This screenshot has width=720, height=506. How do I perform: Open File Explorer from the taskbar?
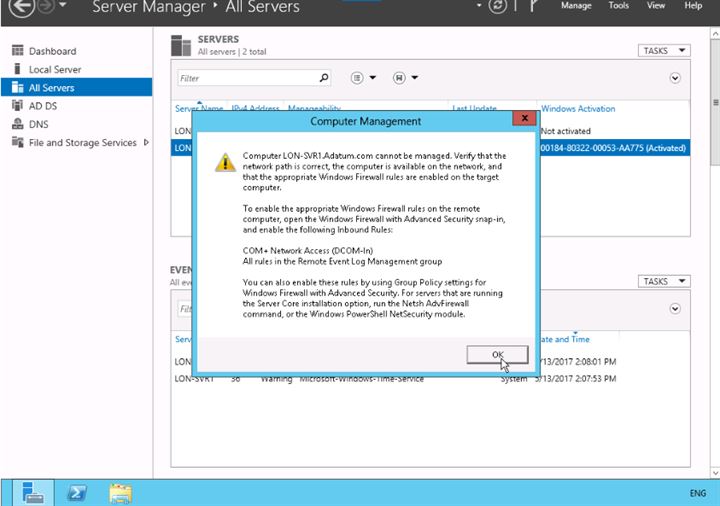click(120, 493)
